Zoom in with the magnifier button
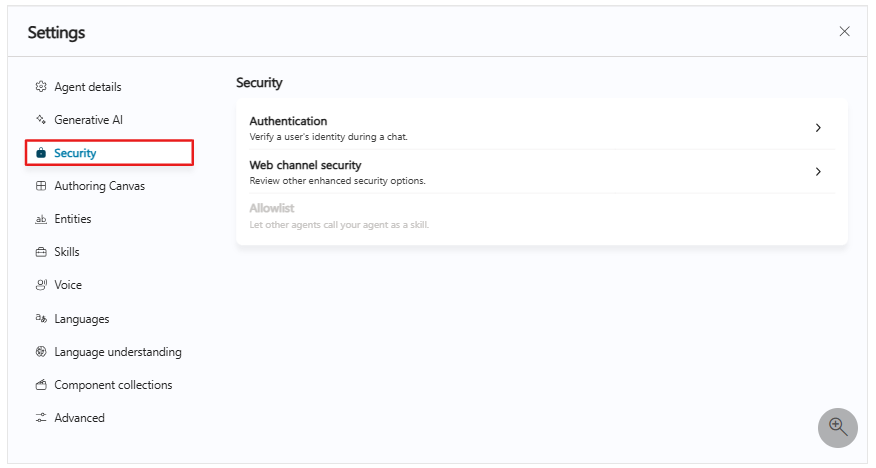 pos(837,428)
